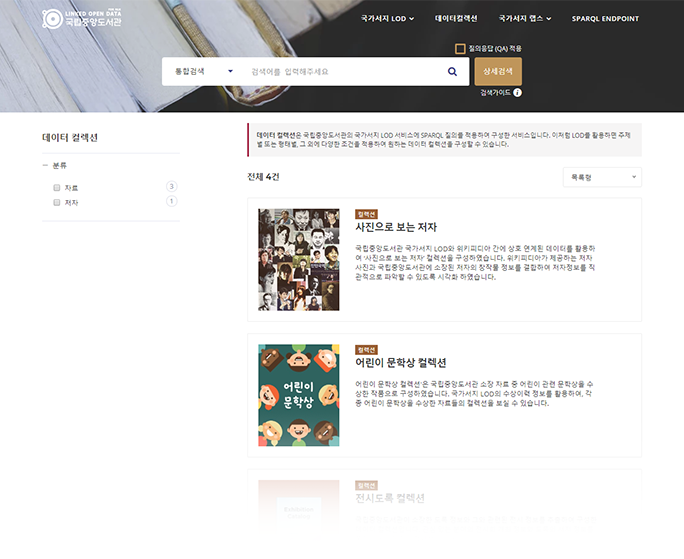The width and height of the screenshot is (684, 559).
Task: Open the 데이터컬렉션 menu item
Action: coord(456,19)
